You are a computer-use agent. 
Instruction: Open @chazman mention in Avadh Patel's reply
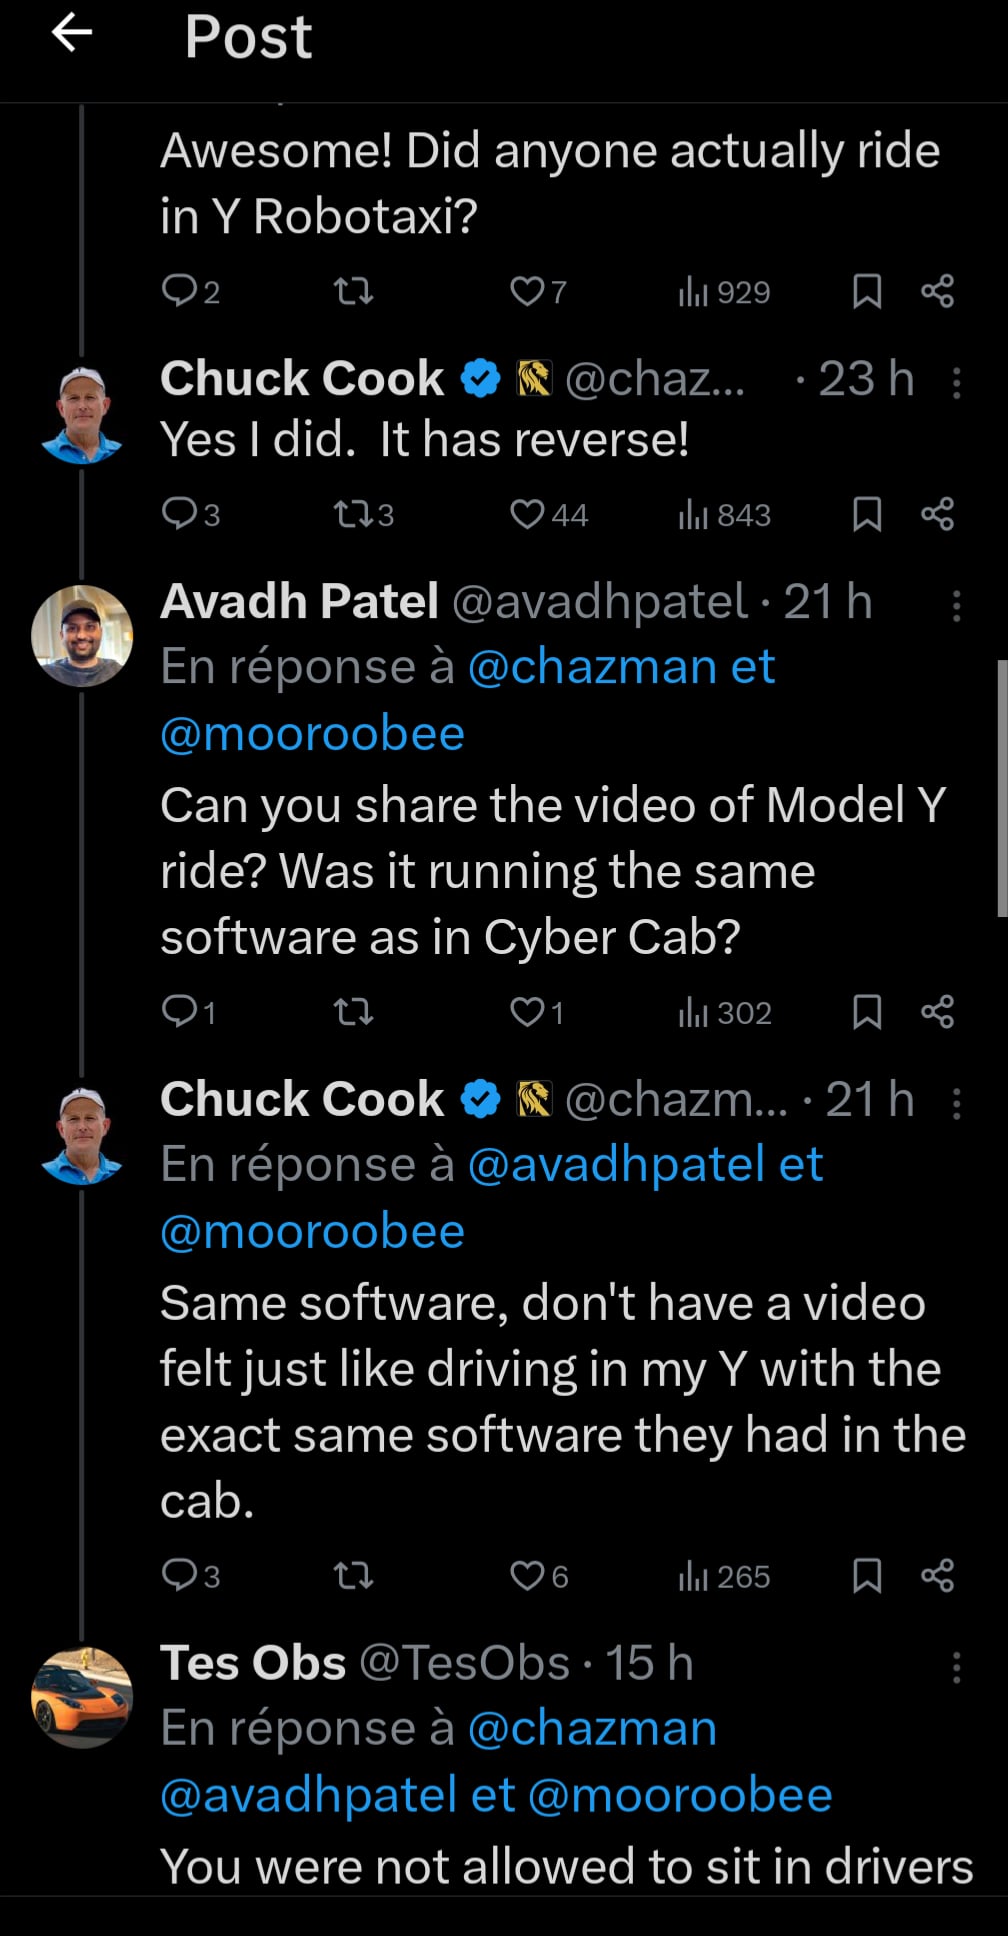[x=592, y=667]
